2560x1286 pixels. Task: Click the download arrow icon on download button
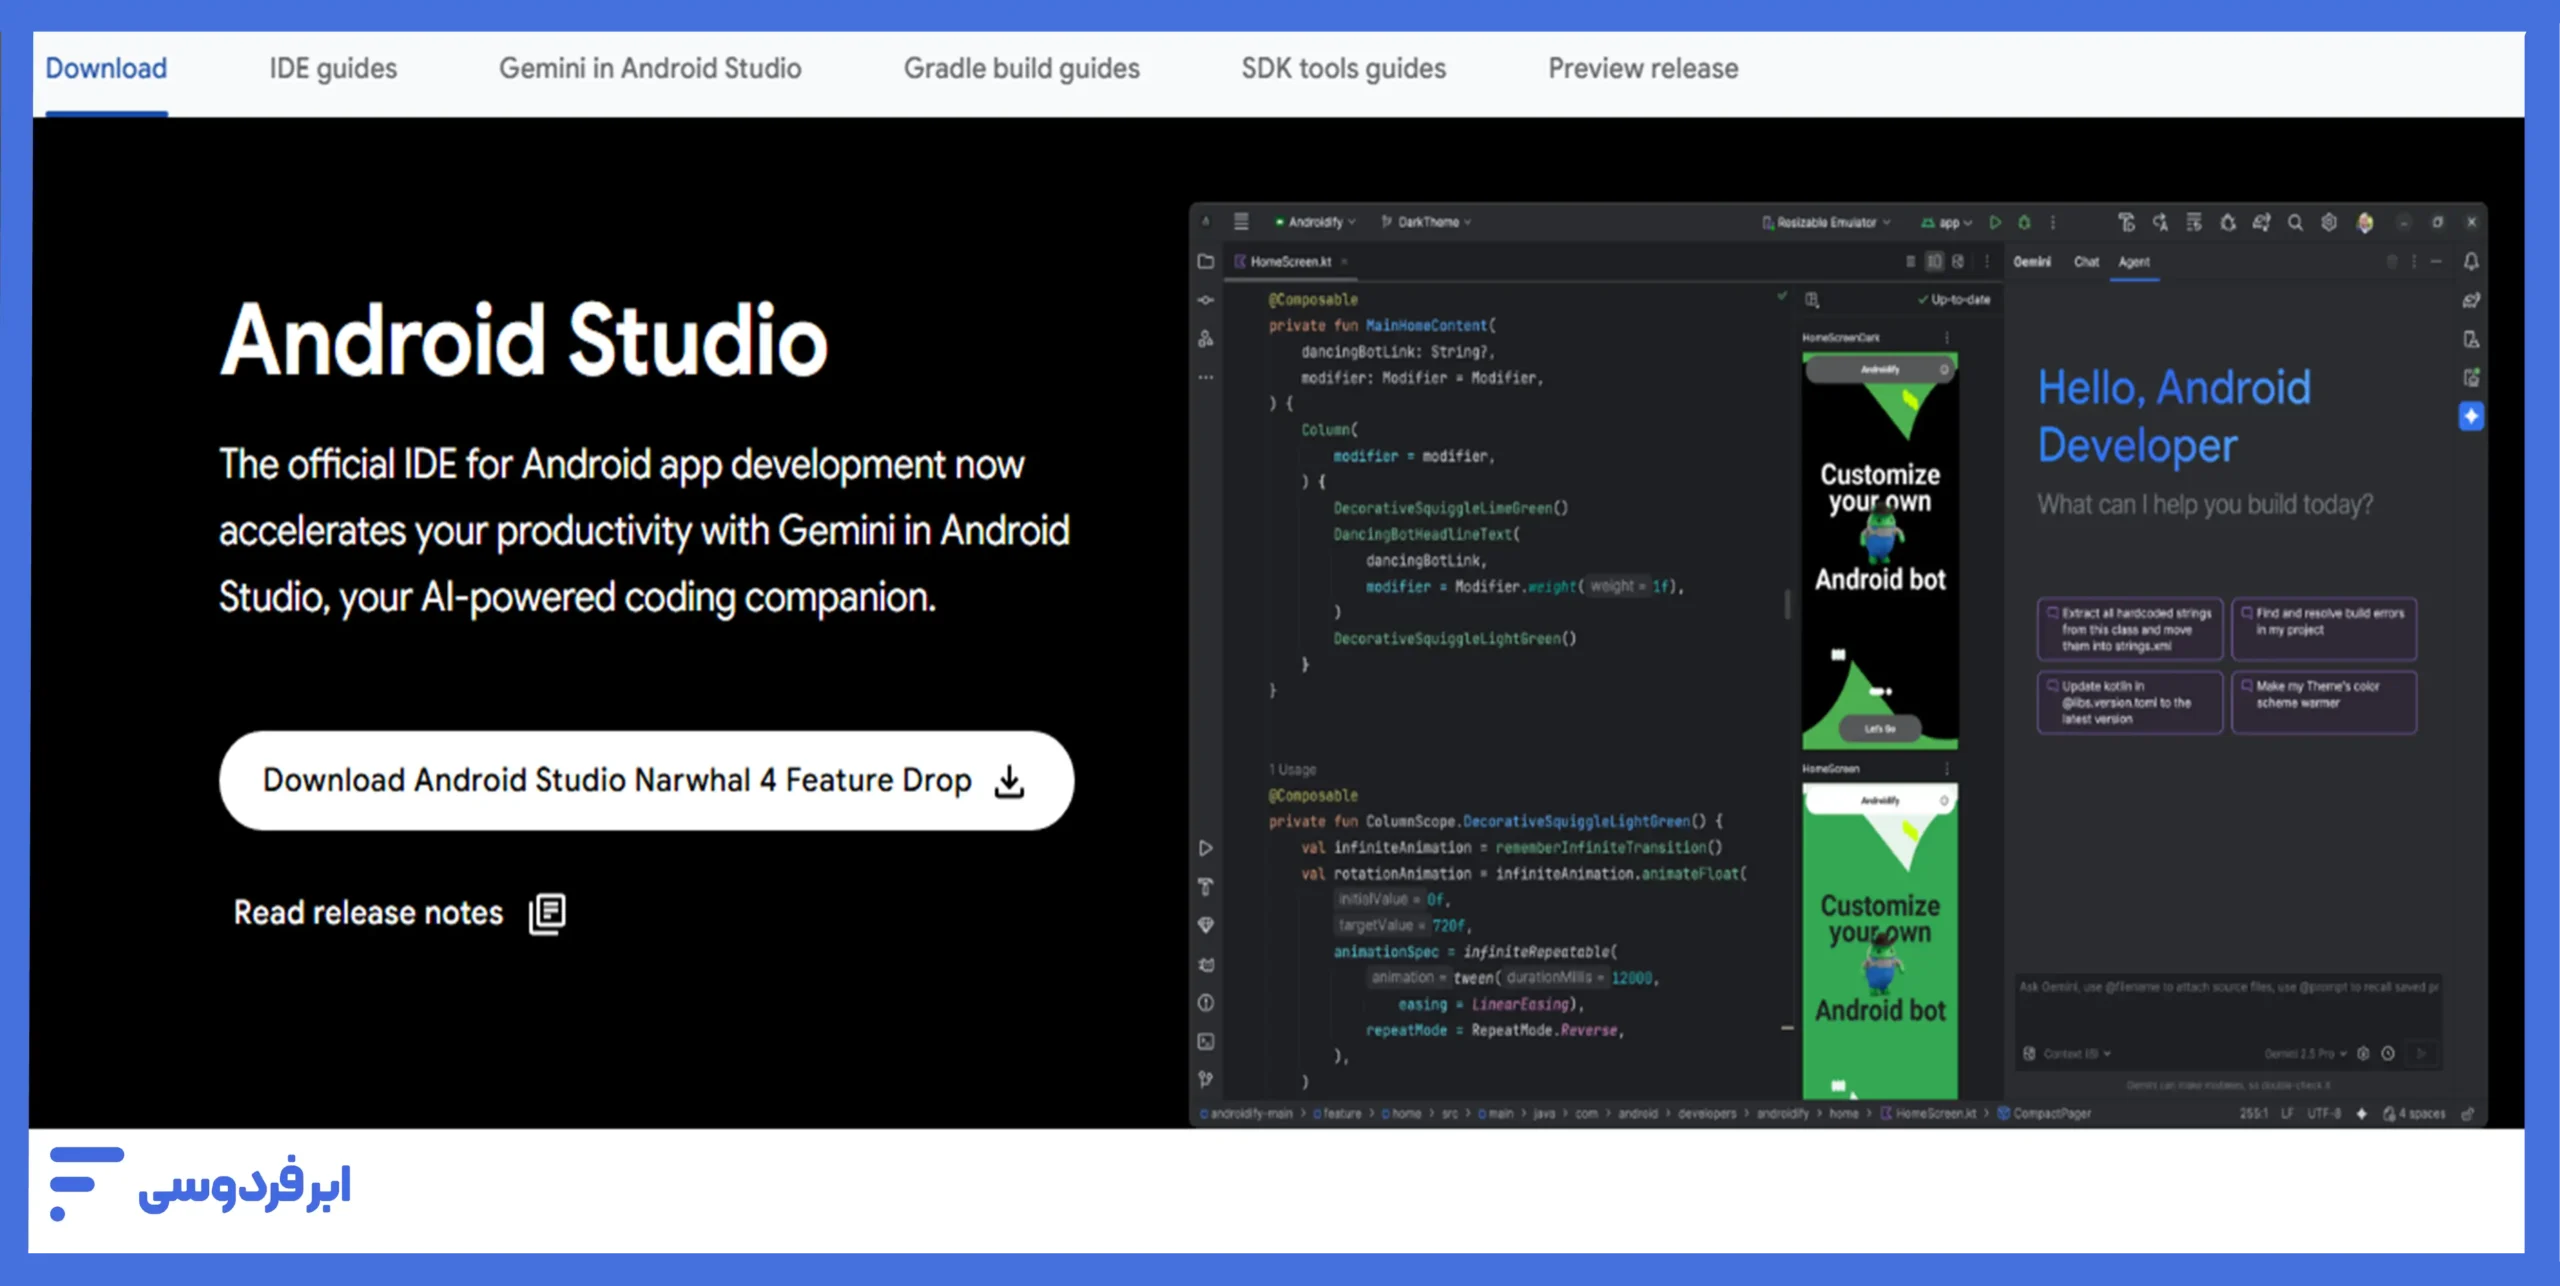click(x=1010, y=781)
